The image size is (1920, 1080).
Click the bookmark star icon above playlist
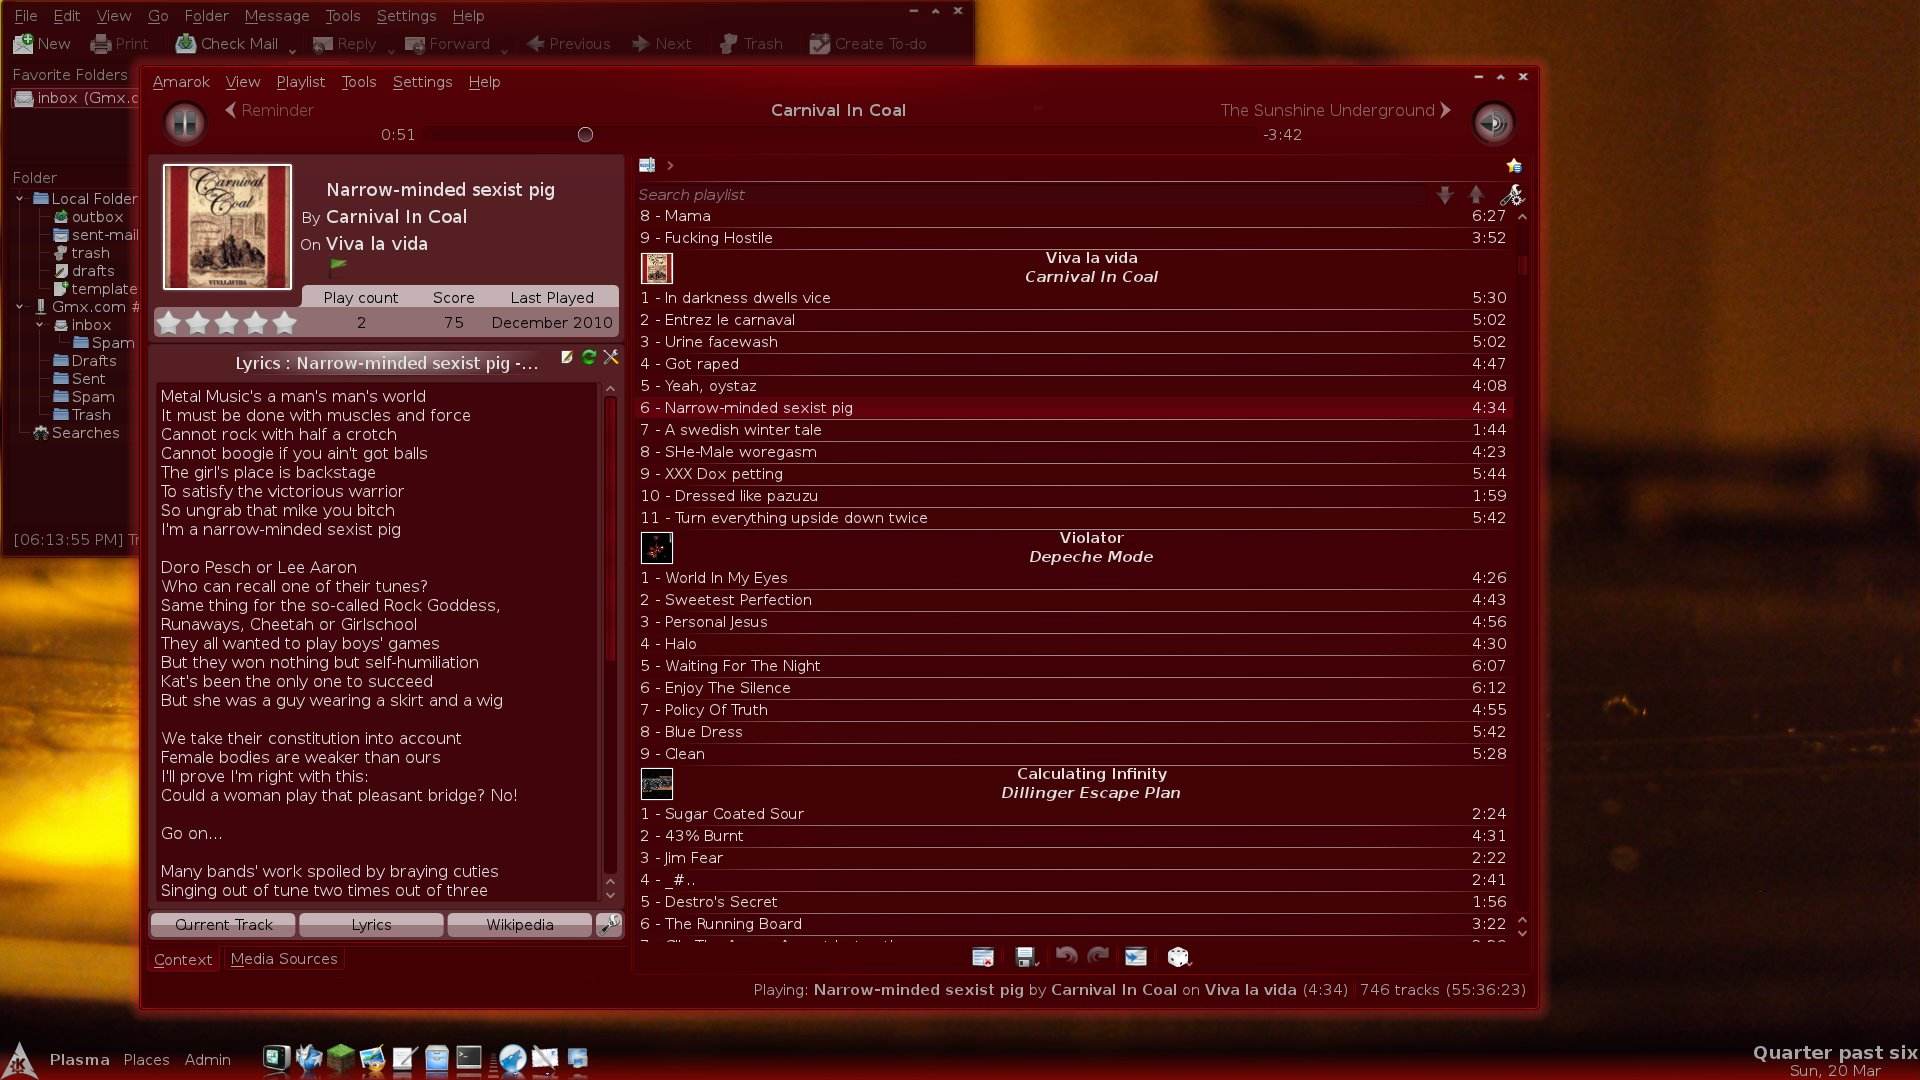tap(1514, 165)
